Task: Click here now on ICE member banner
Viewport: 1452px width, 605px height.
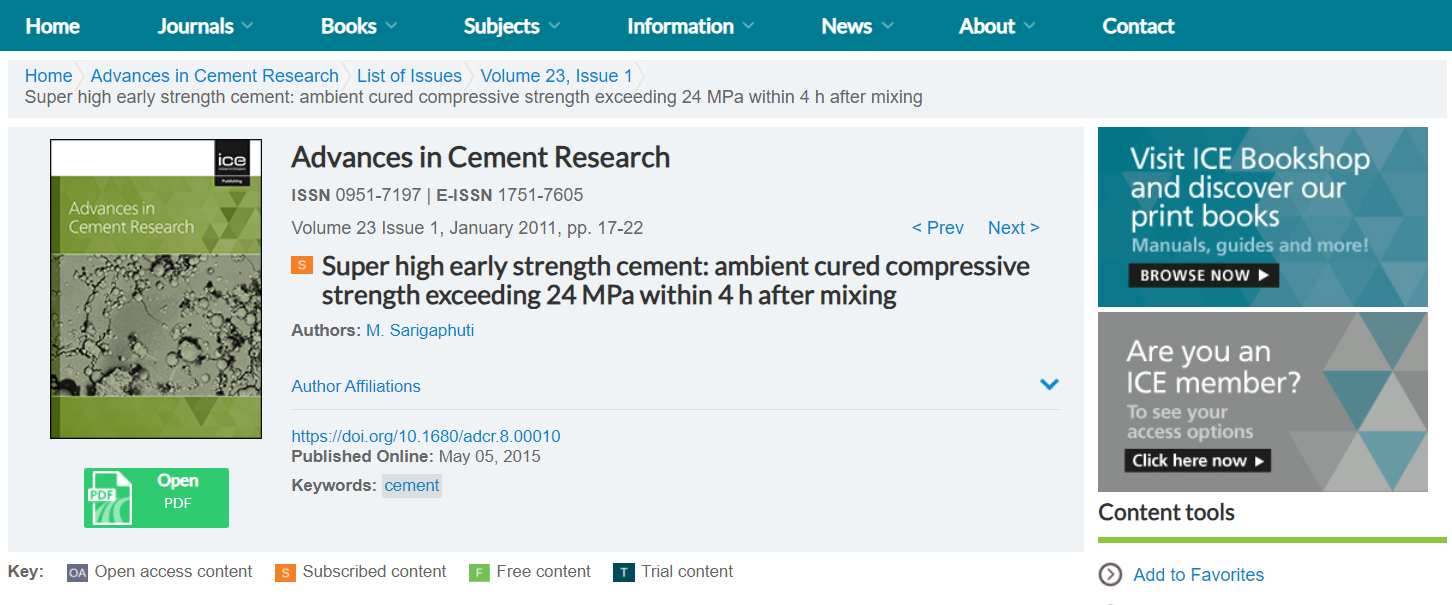Action: 1197,461
